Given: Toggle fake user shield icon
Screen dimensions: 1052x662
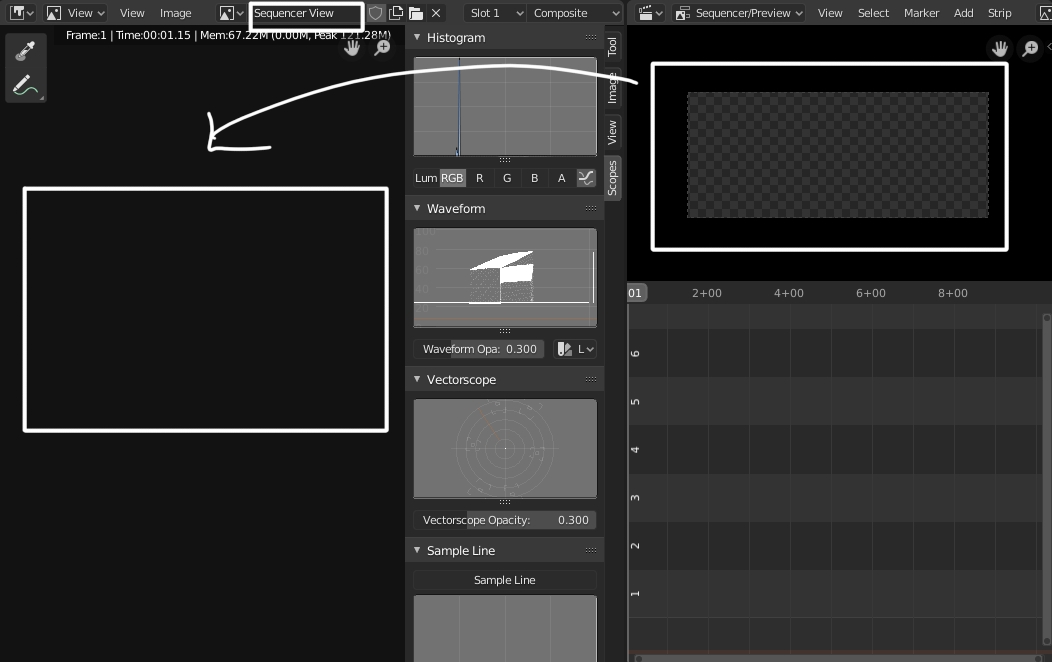Looking at the screenshot, I should pos(375,13).
